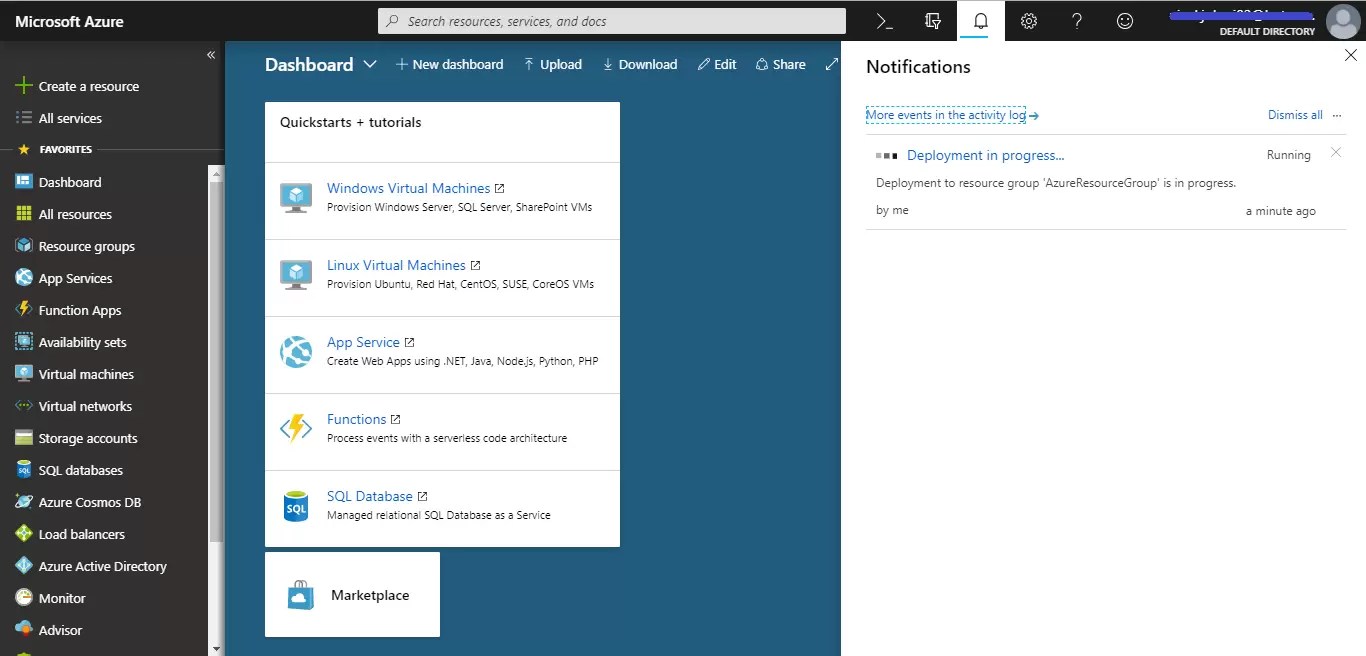Open Directory and subscription filter icon
Image resolution: width=1366 pixels, height=656 pixels.
[933, 20]
